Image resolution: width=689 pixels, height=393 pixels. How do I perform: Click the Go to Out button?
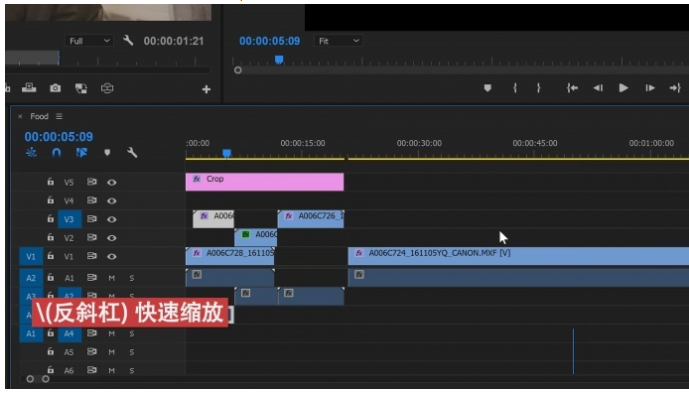click(x=675, y=88)
